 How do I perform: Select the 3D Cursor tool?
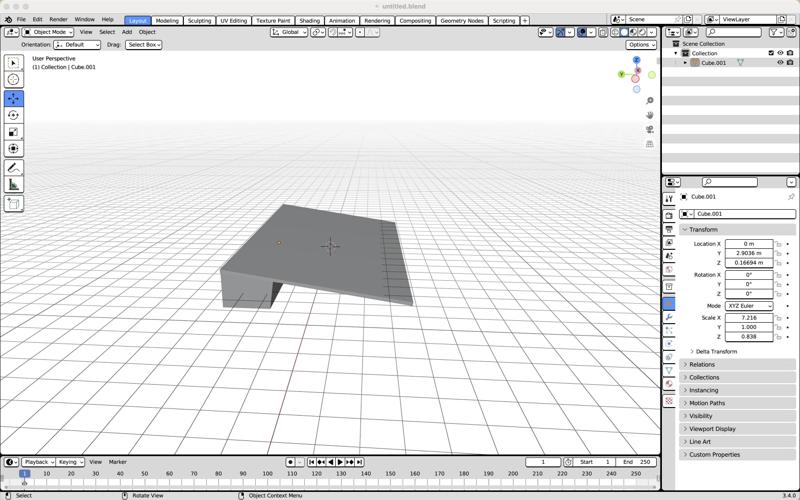click(x=14, y=80)
